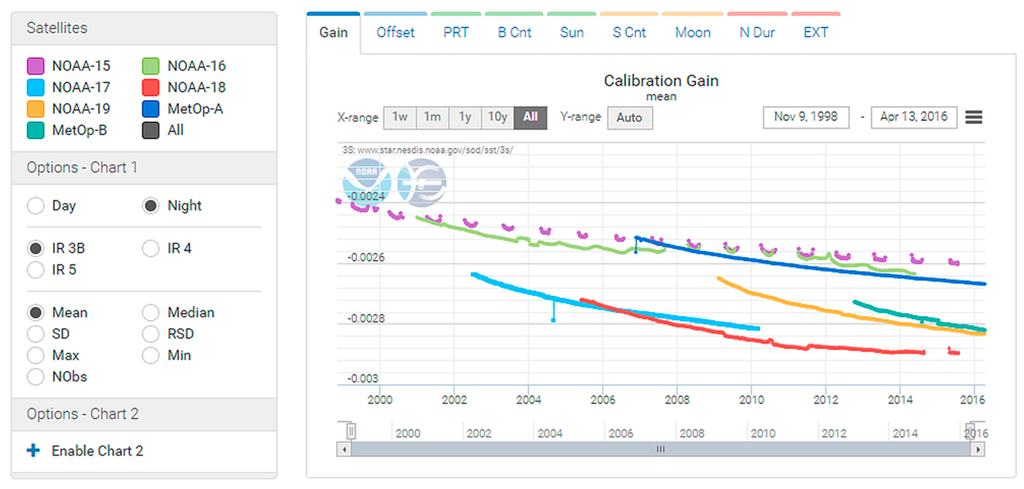Click the scrollbar left arrow
Screen dimensions: 1024x489
pos(345,450)
